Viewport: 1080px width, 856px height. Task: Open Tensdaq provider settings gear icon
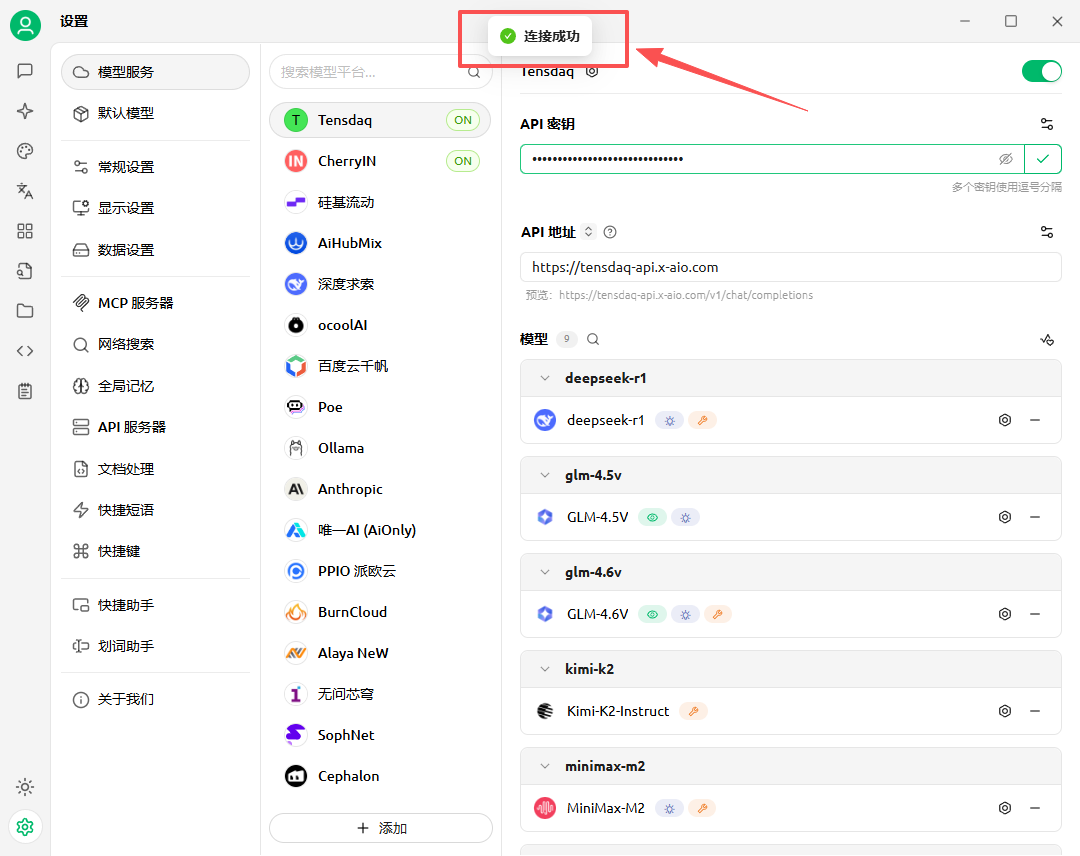(592, 71)
